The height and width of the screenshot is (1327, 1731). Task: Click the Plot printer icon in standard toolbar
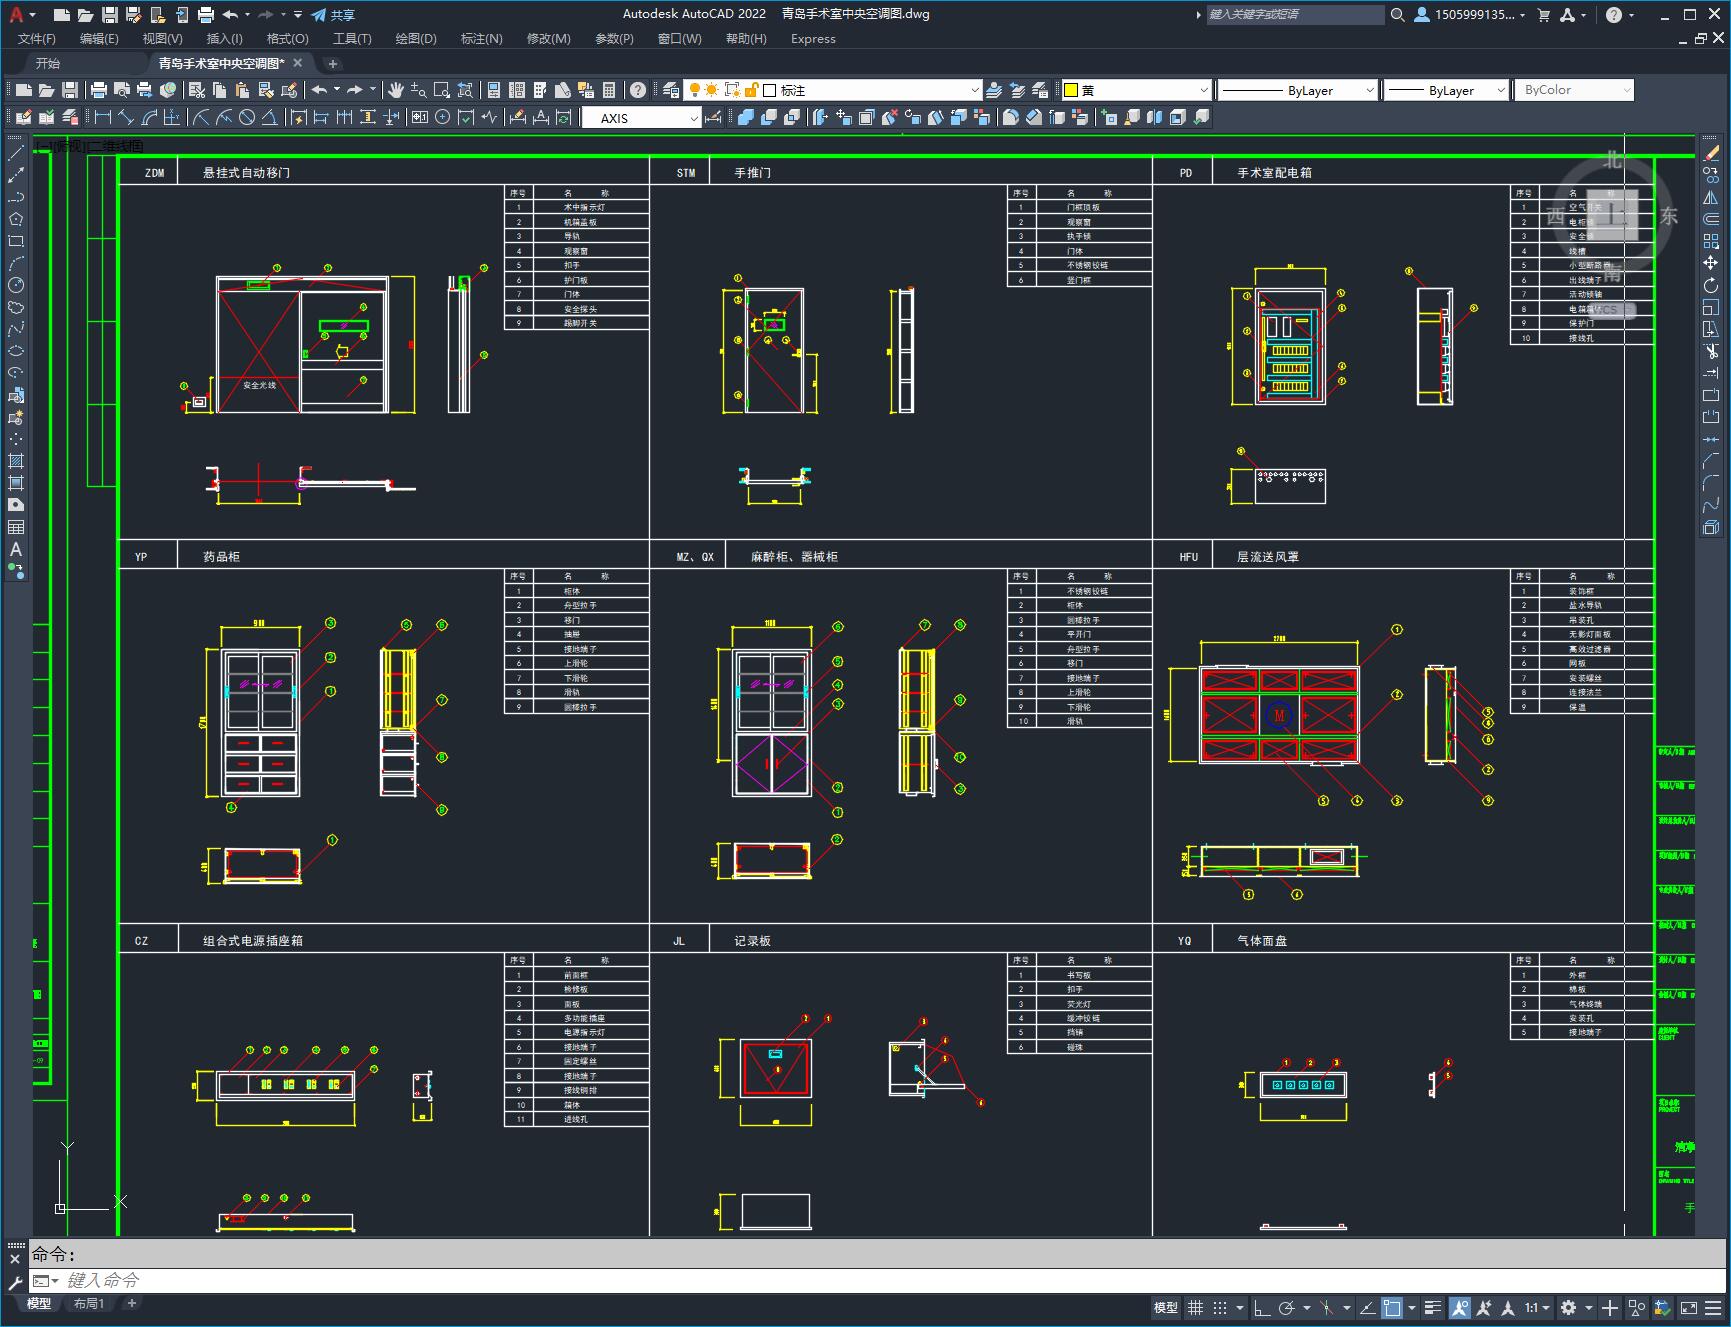click(99, 90)
